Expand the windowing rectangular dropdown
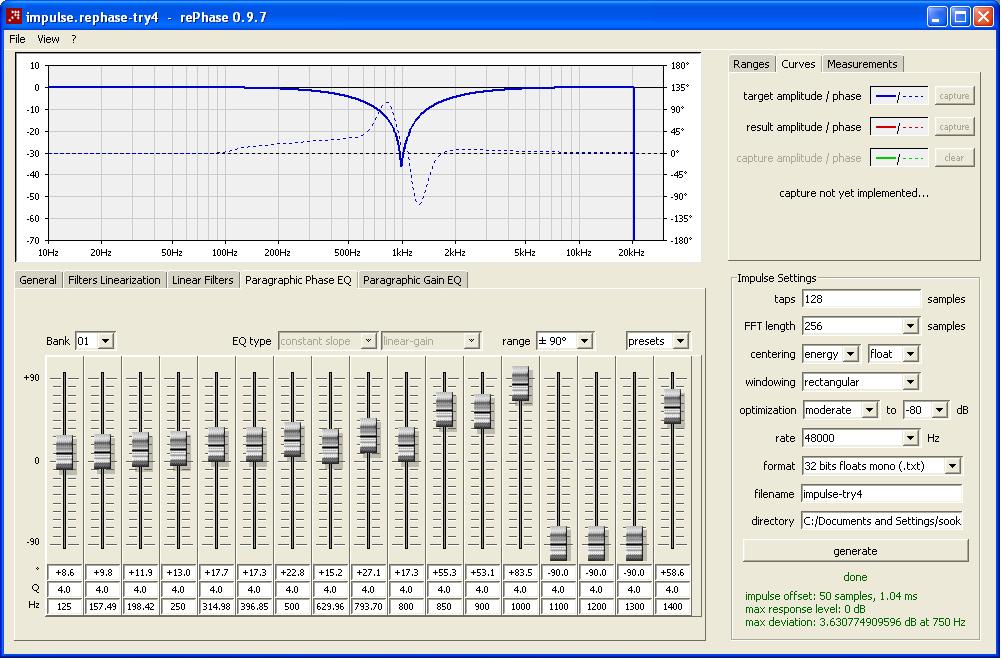 911,382
